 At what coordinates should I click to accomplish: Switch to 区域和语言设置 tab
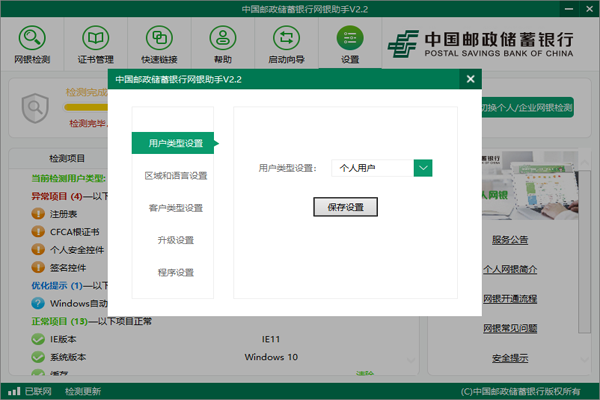[x=175, y=175]
